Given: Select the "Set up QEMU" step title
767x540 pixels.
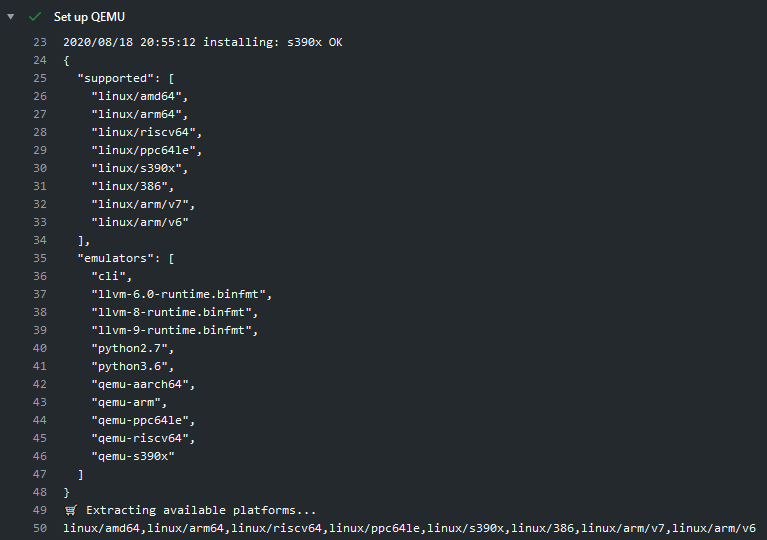Looking at the screenshot, I should tap(90, 17).
